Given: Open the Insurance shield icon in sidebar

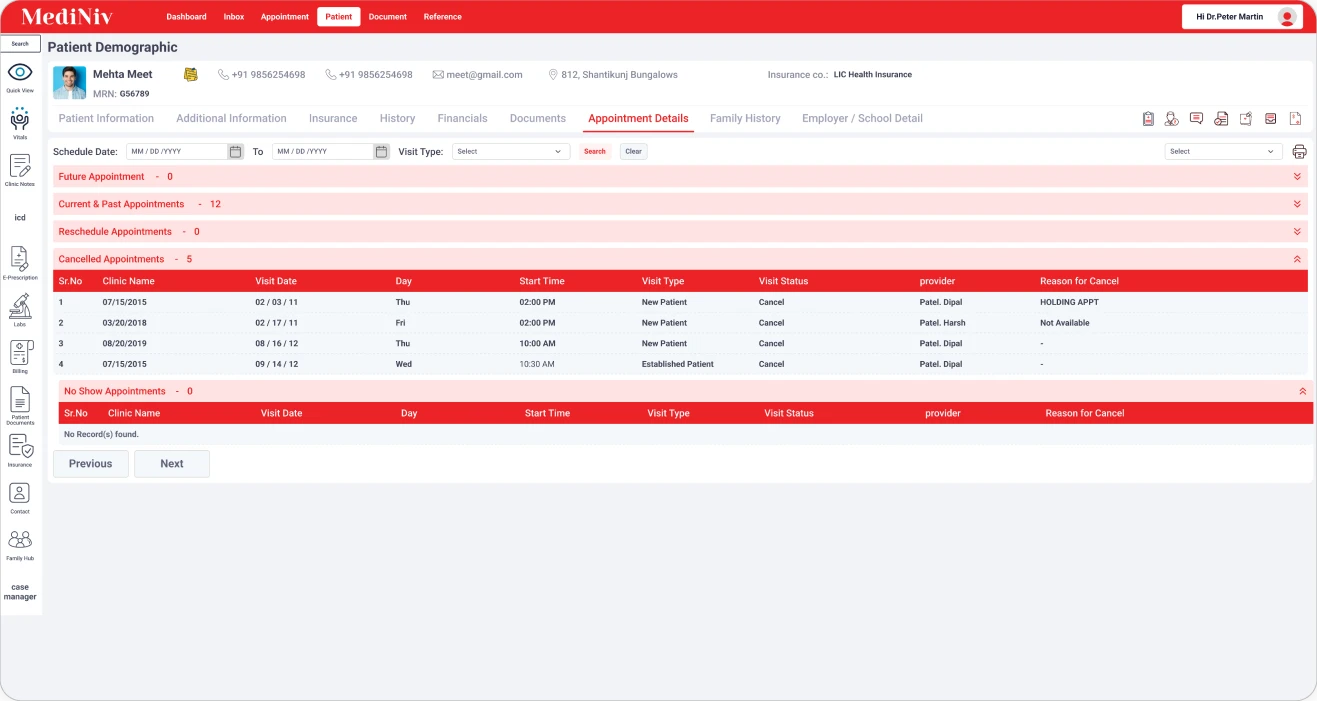Looking at the screenshot, I should click(20, 446).
